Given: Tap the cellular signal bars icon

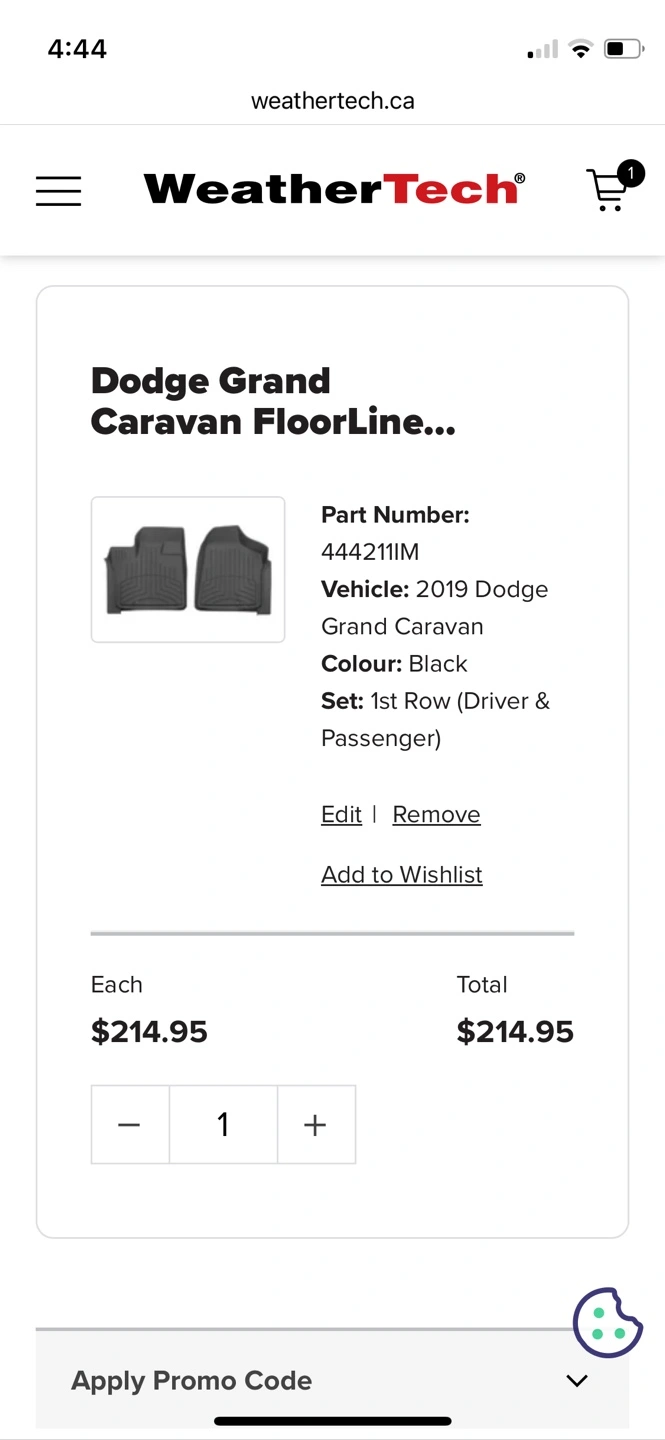Looking at the screenshot, I should coord(543,50).
